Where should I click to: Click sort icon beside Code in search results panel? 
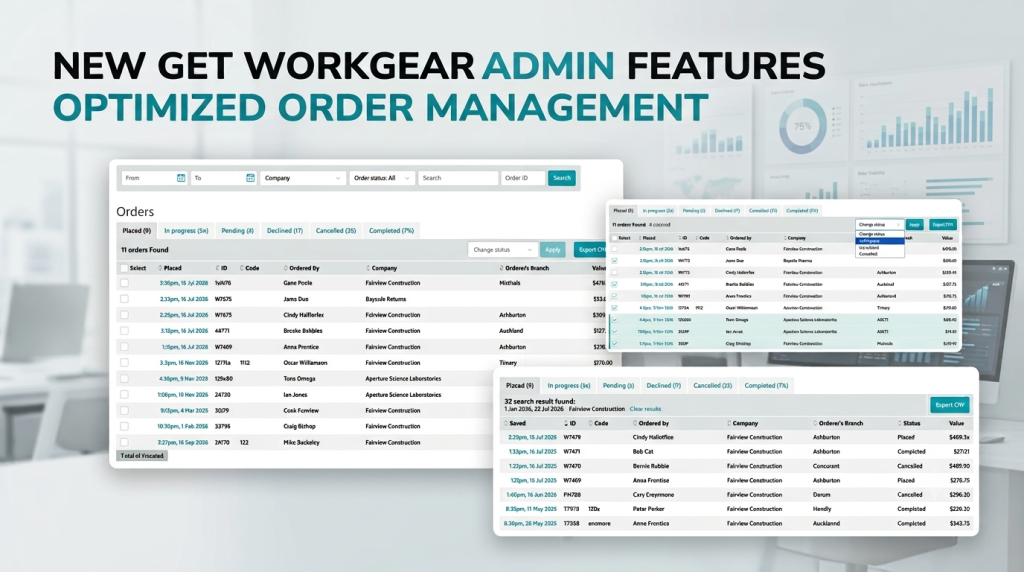590,424
